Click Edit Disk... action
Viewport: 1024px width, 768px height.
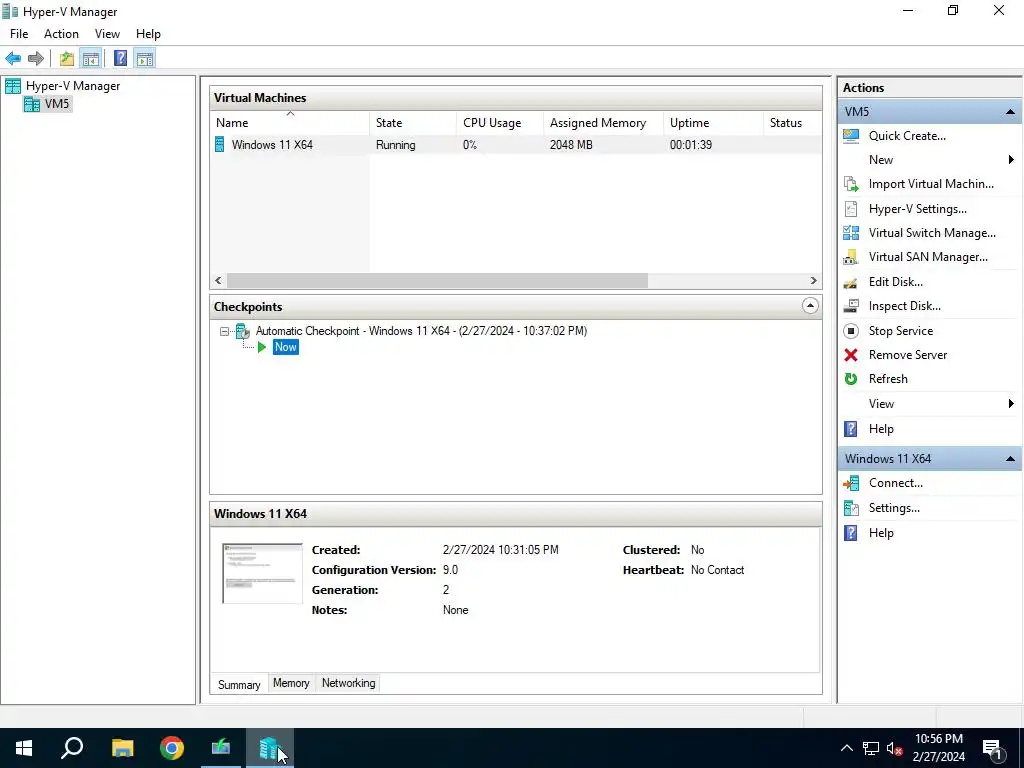point(895,282)
